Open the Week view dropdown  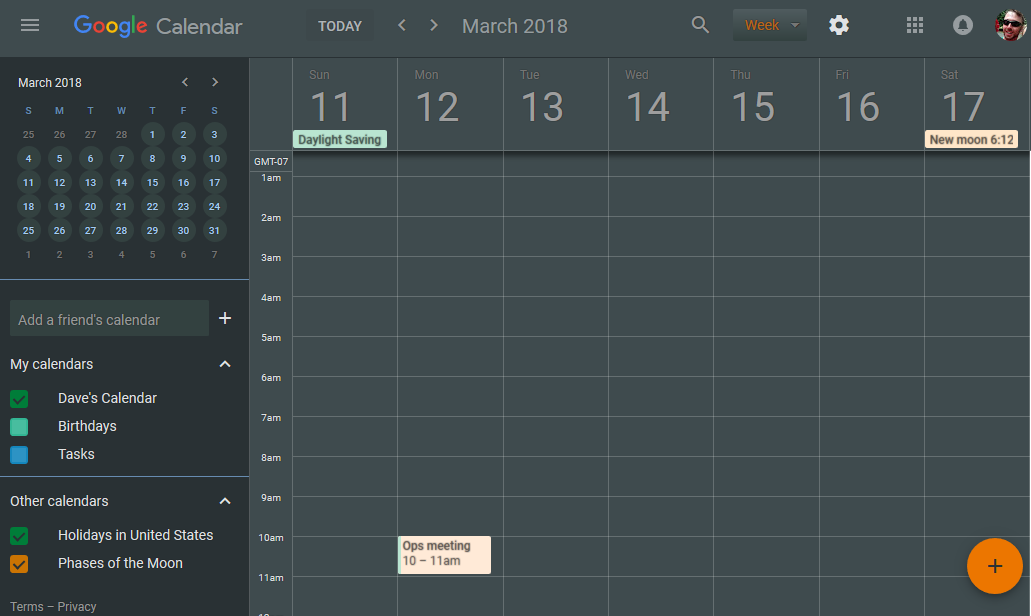(769, 24)
